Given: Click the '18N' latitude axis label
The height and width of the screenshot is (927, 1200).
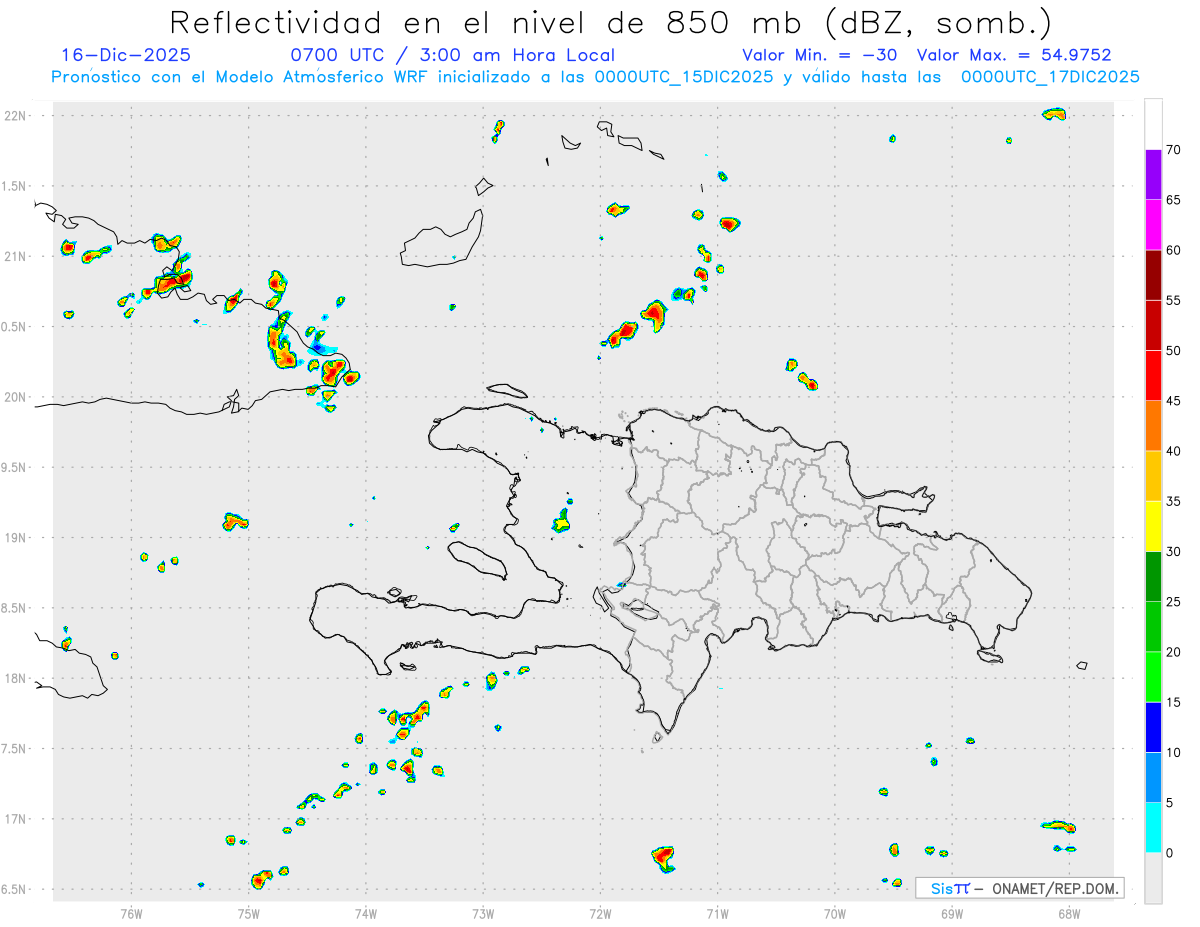Looking at the screenshot, I should pos(17,678).
